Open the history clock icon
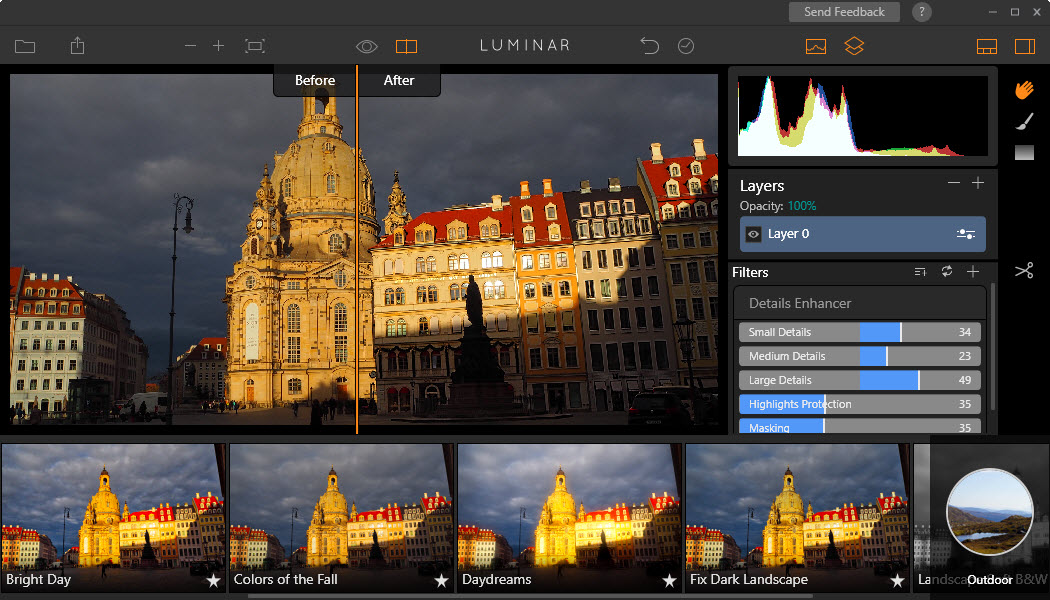The height and width of the screenshot is (600, 1050). point(686,46)
